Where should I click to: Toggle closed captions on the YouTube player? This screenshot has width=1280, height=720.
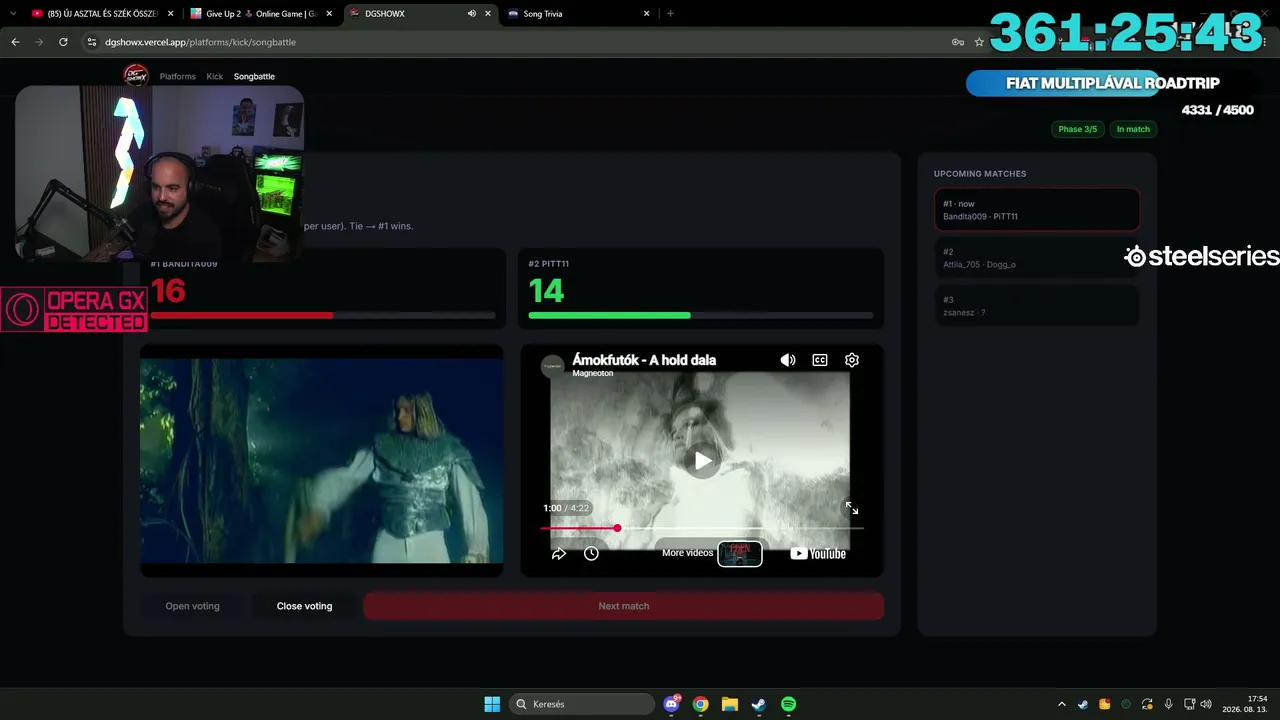click(x=820, y=360)
